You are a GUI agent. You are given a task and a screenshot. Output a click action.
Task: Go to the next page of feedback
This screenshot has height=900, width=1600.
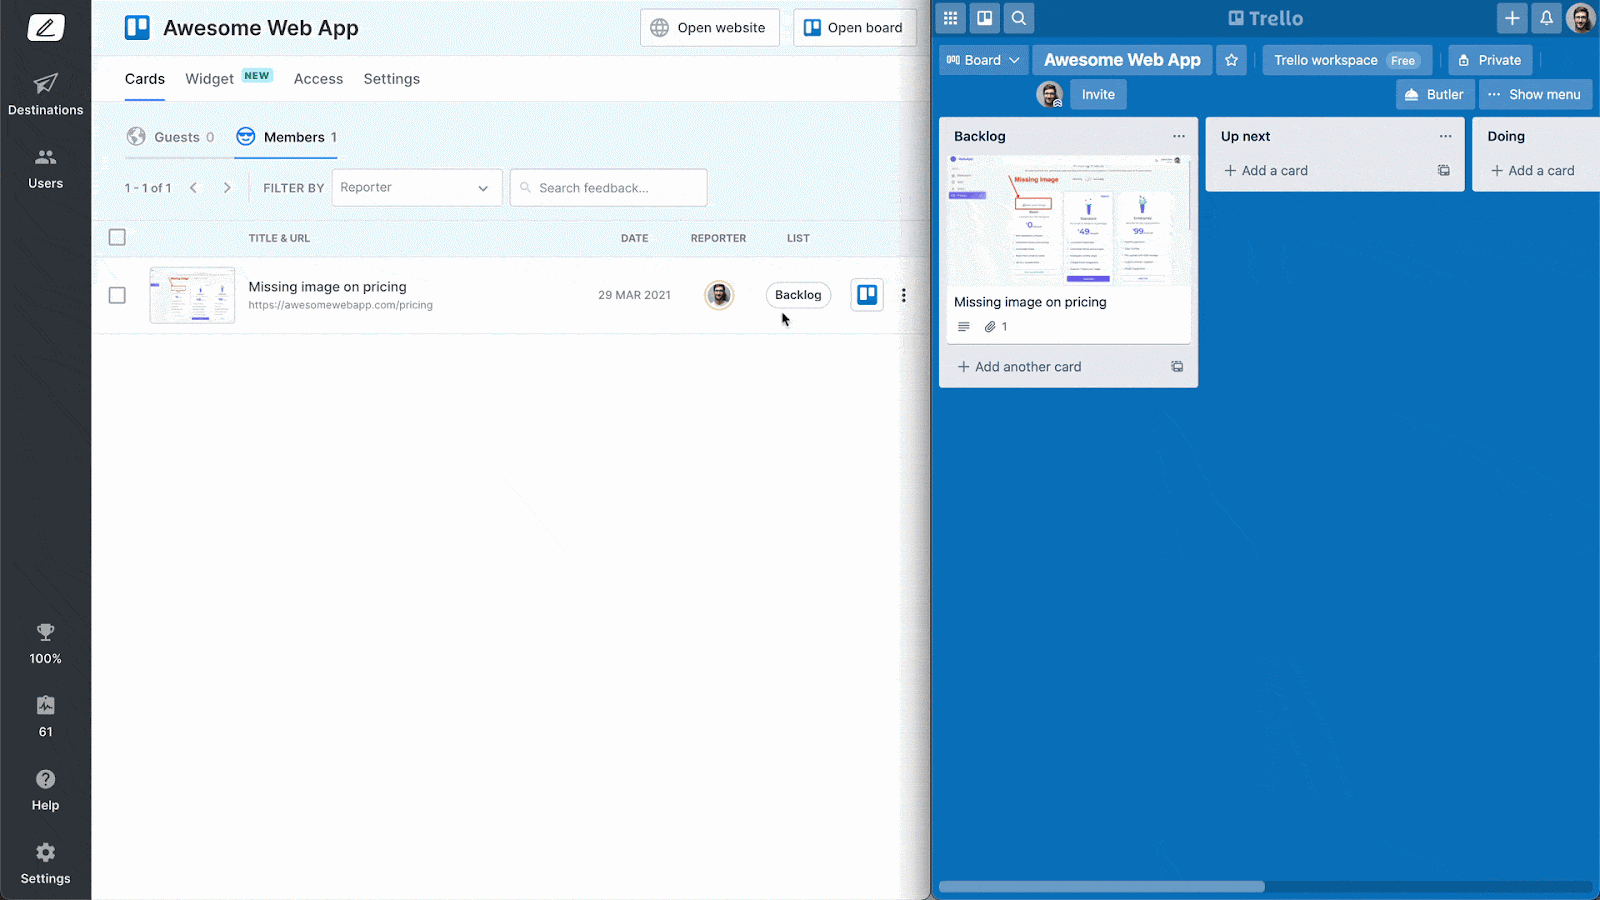(x=227, y=188)
